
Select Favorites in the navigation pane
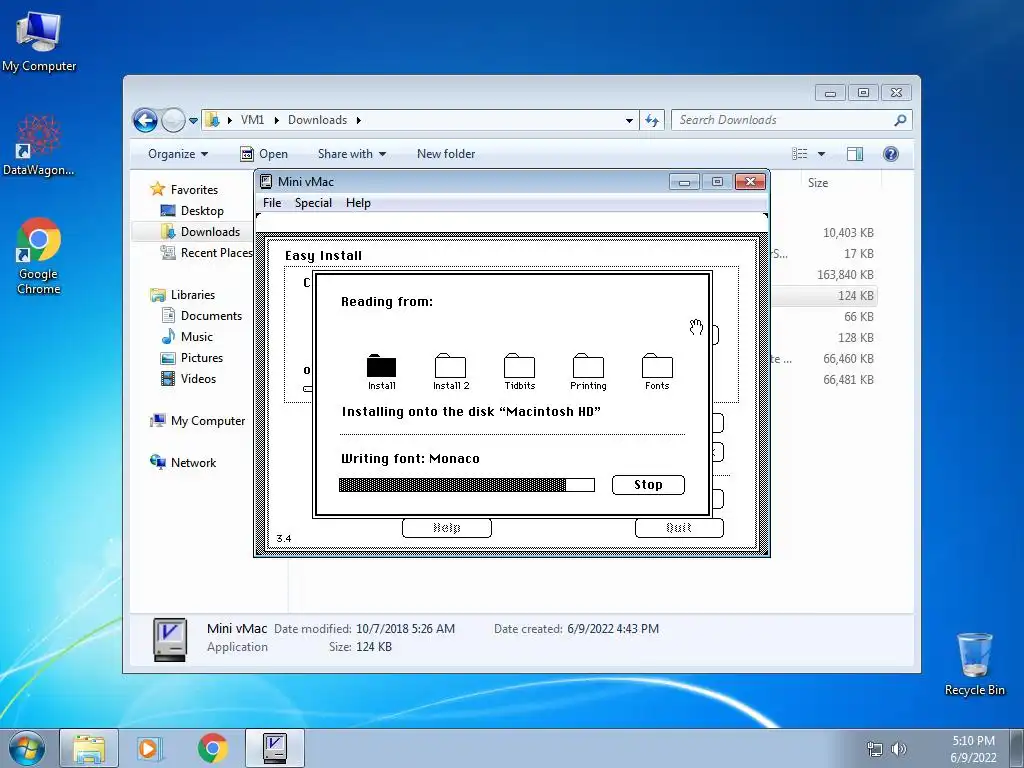pyautogui.click(x=184, y=189)
